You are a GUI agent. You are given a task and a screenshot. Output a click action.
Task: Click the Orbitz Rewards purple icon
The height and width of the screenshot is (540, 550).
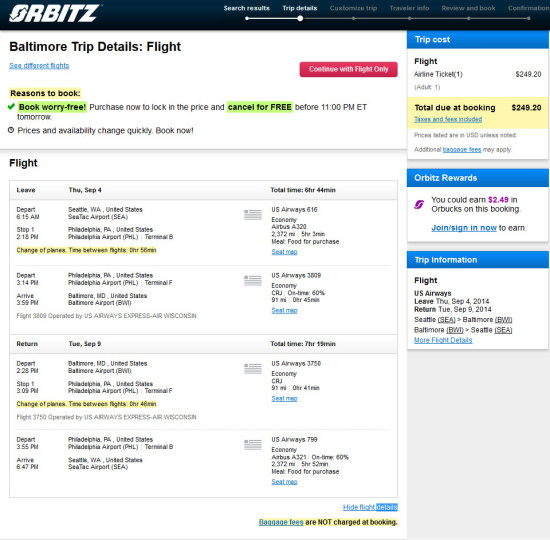tap(419, 204)
